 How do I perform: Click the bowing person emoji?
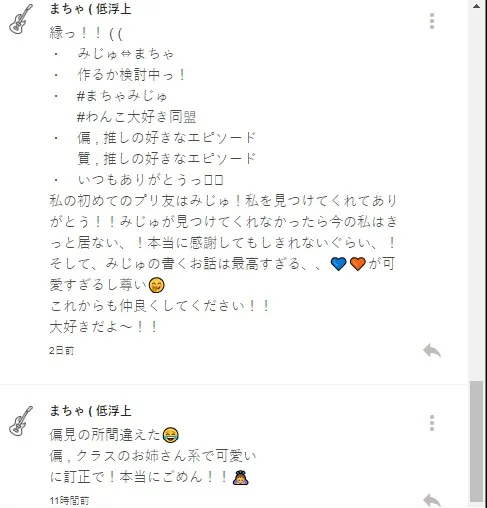point(241,477)
